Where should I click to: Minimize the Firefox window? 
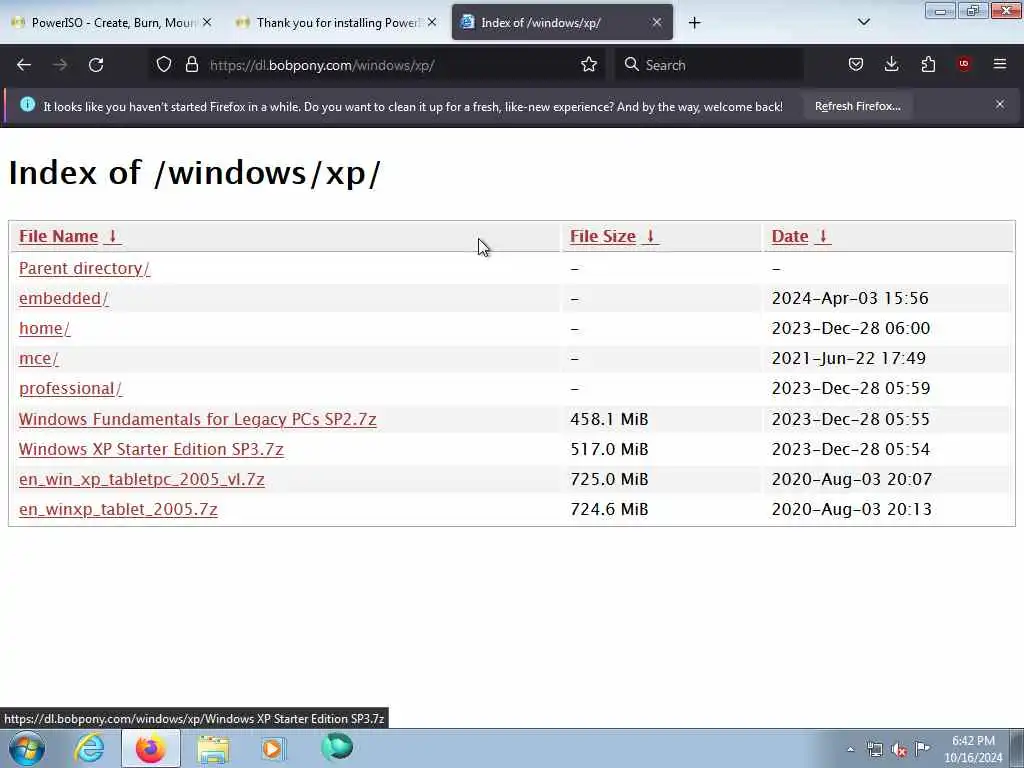coord(940,10)
